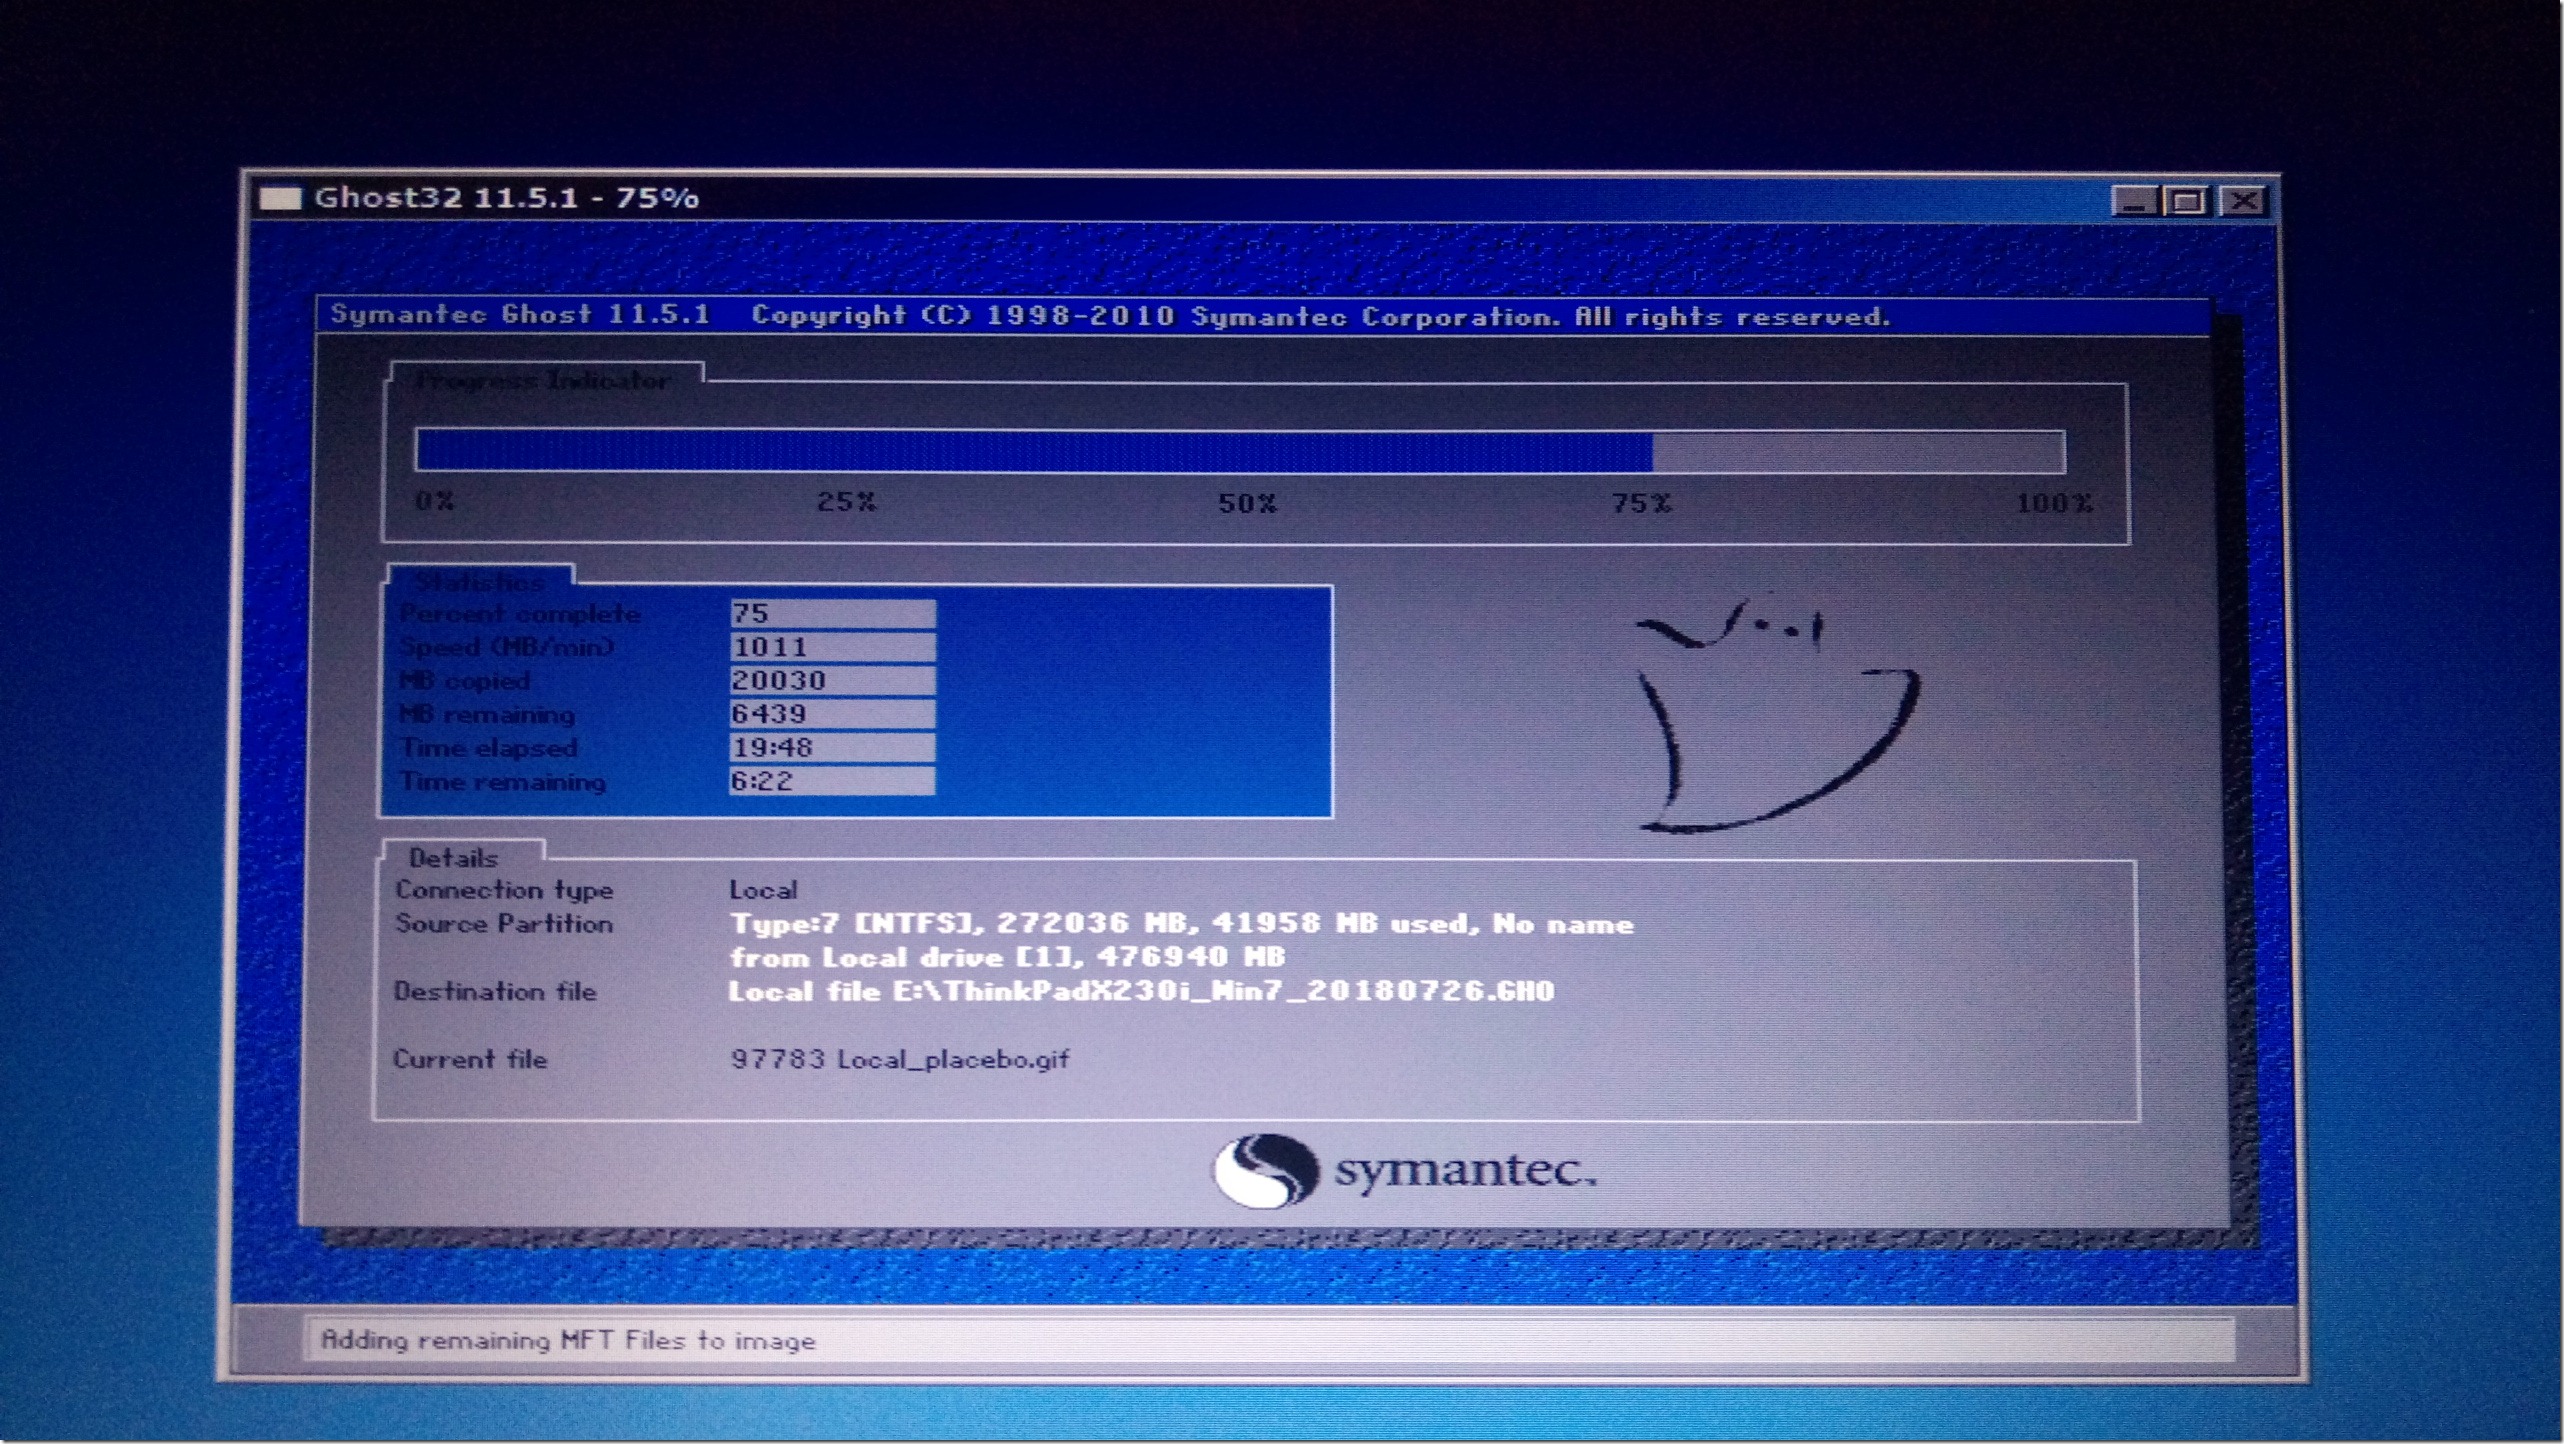Click the Symantec Ghost copyright header line
Viewport: 2564px width, 1444px height.
(1110, 316)
